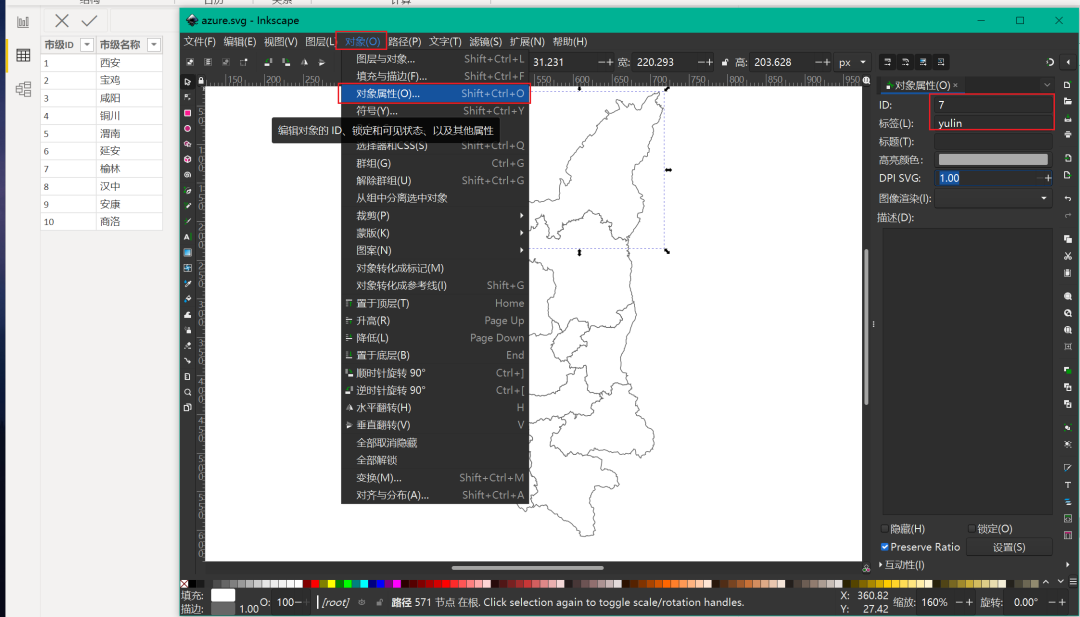The width and height of the screenshot is (1080, 617).
Task: Open the 市级名称 column filter dropdown
Action: (153, 44)
